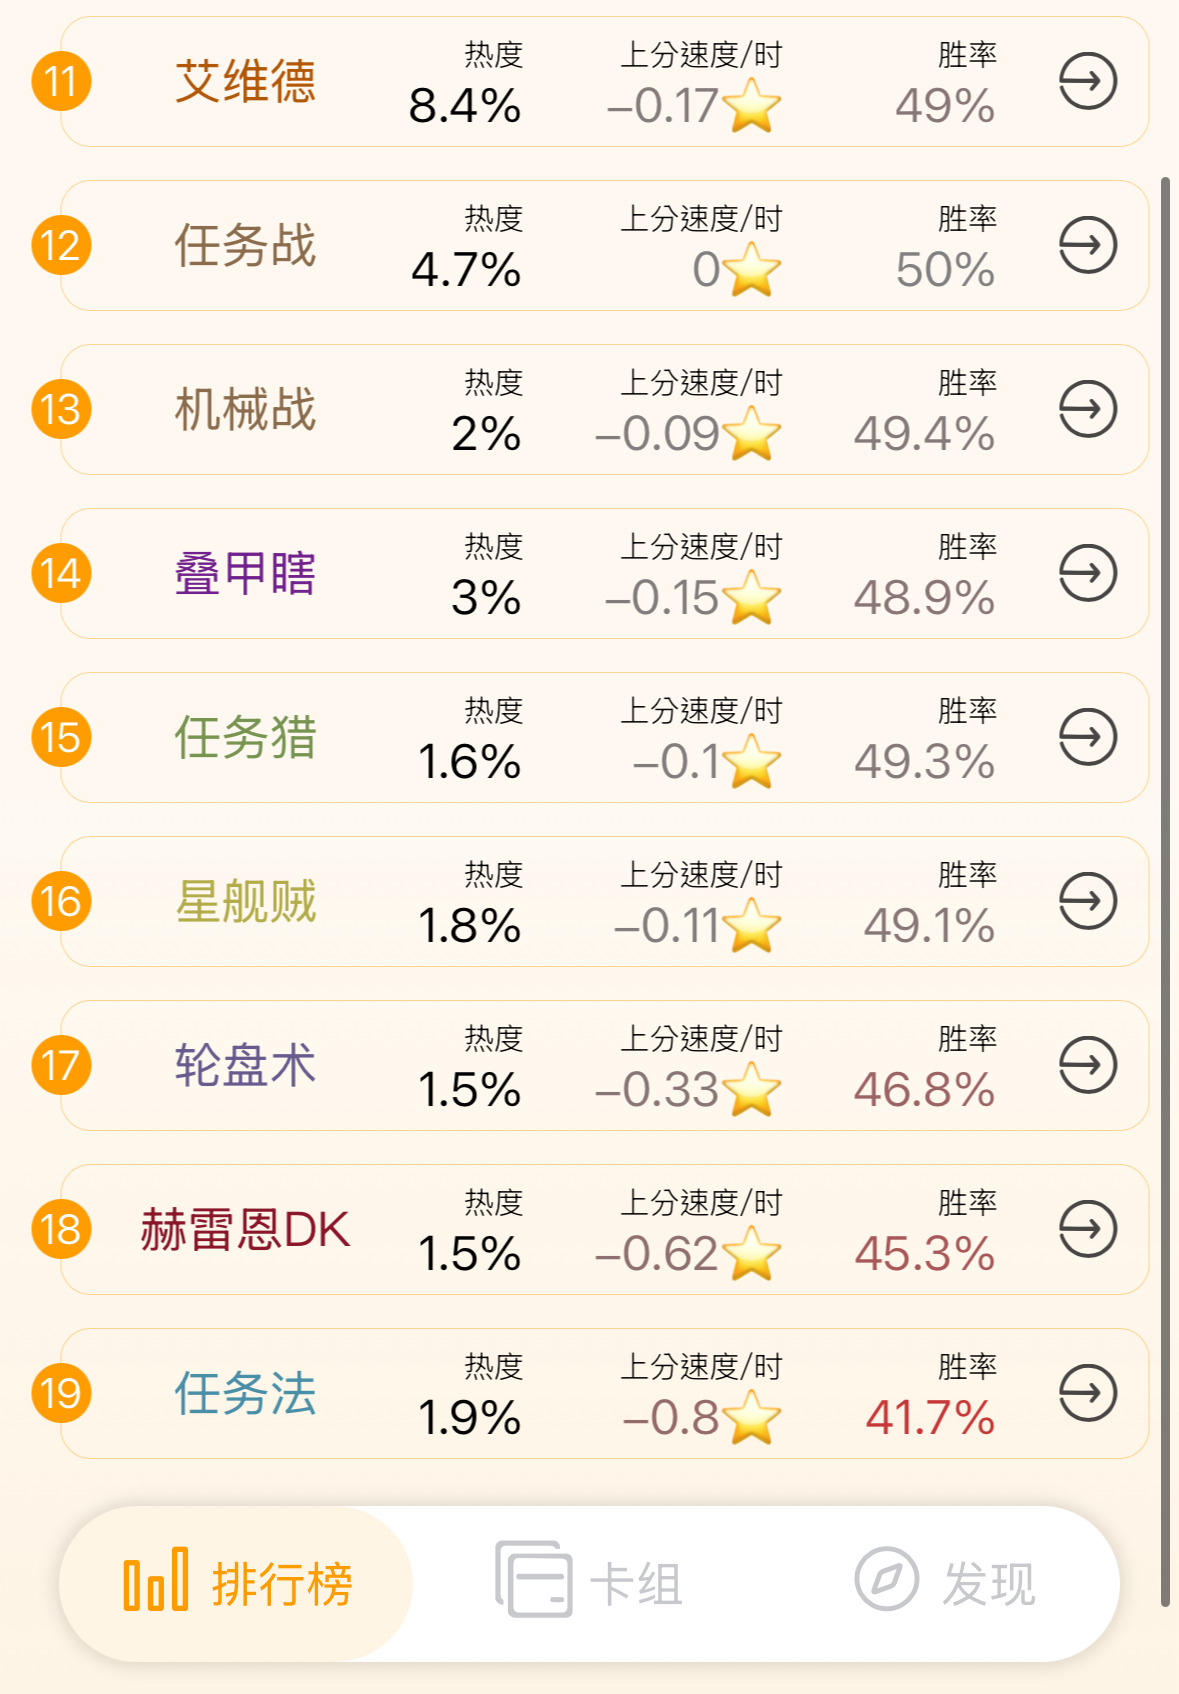
Task: Open details arrow for 任务猎 deck
Action: pyautogui.click(x=1087, y=737)
